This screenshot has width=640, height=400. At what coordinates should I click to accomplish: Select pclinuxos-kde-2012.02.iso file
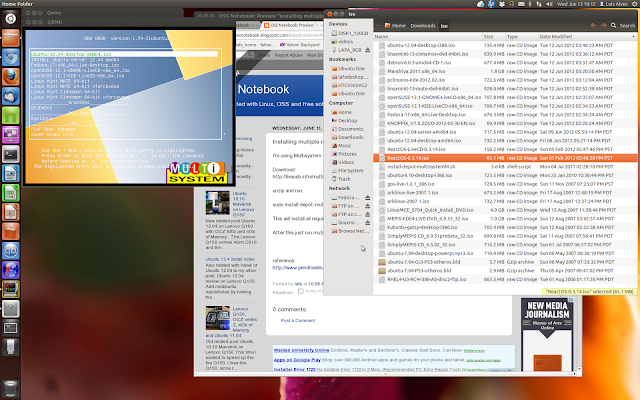click(505, 80)
